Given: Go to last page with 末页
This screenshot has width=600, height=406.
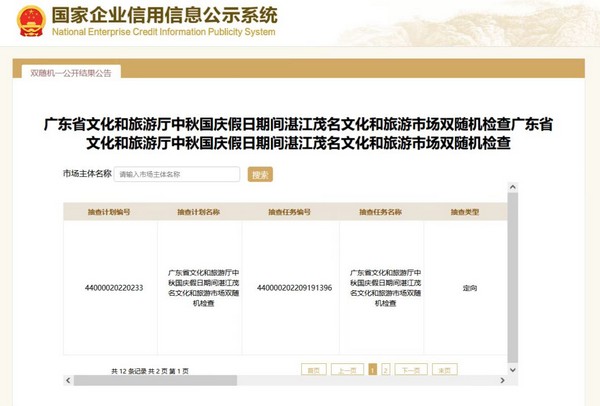Looking at the screenshot, I should (x=443, y=369).
